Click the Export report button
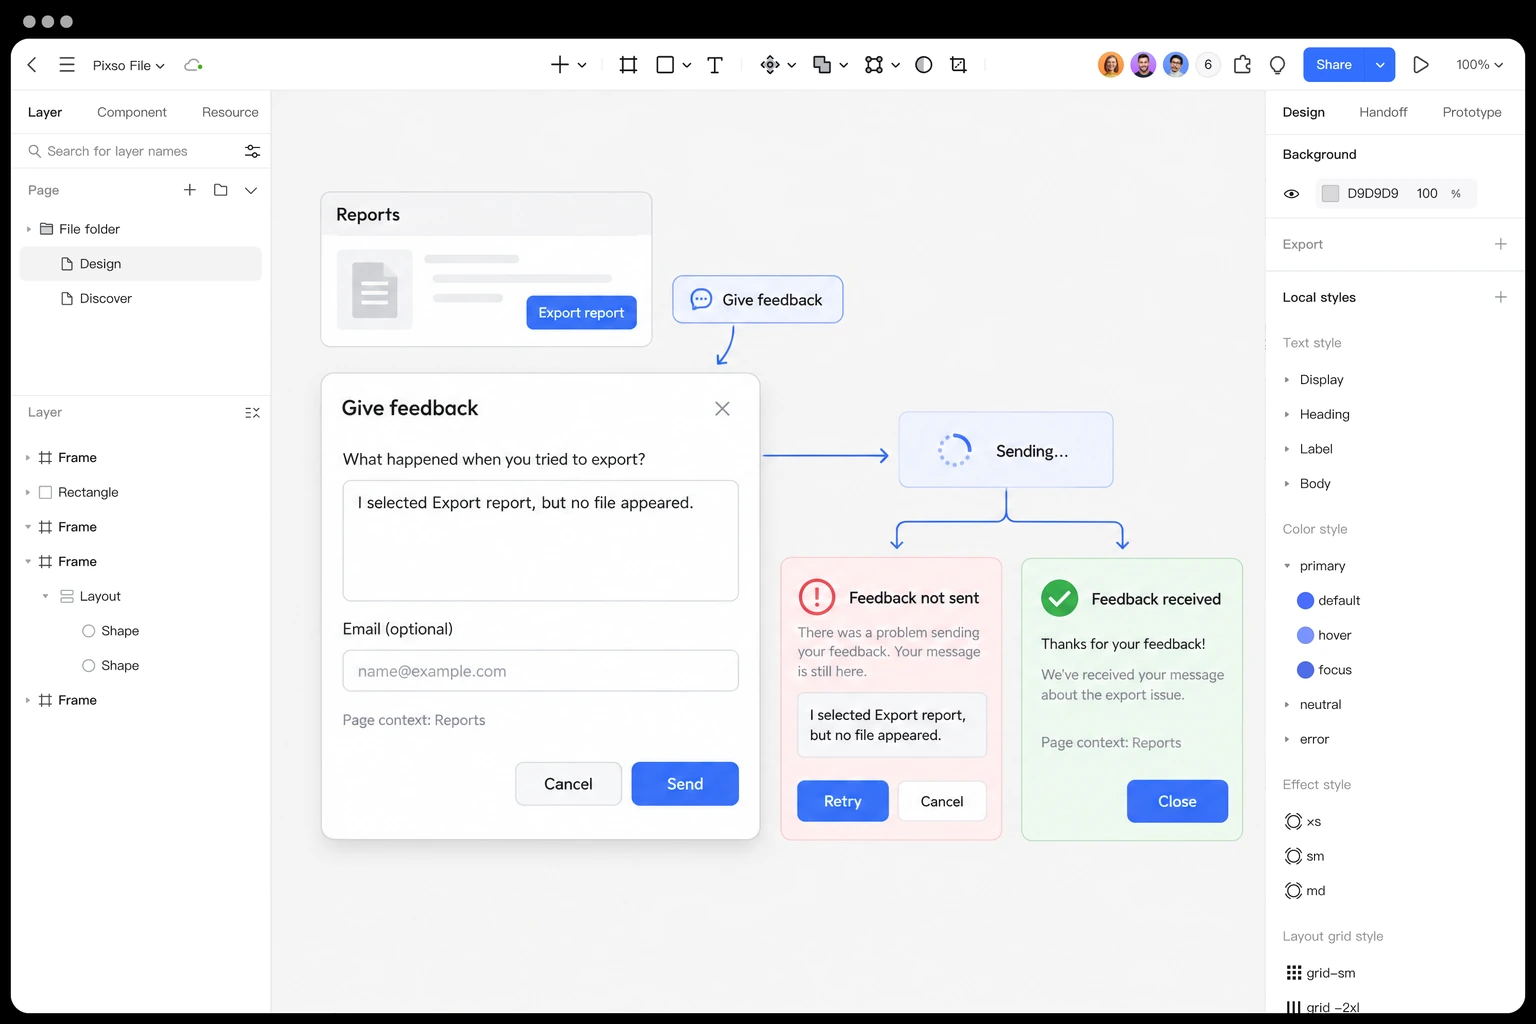Viewport: 1536px width, 1024px height. pos(581,312)
